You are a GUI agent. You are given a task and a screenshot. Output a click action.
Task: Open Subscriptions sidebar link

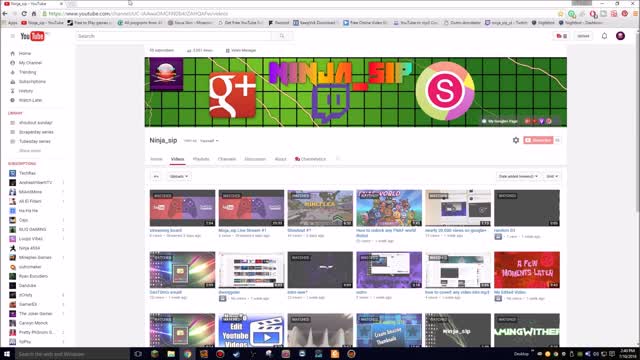tap(32, 82)
